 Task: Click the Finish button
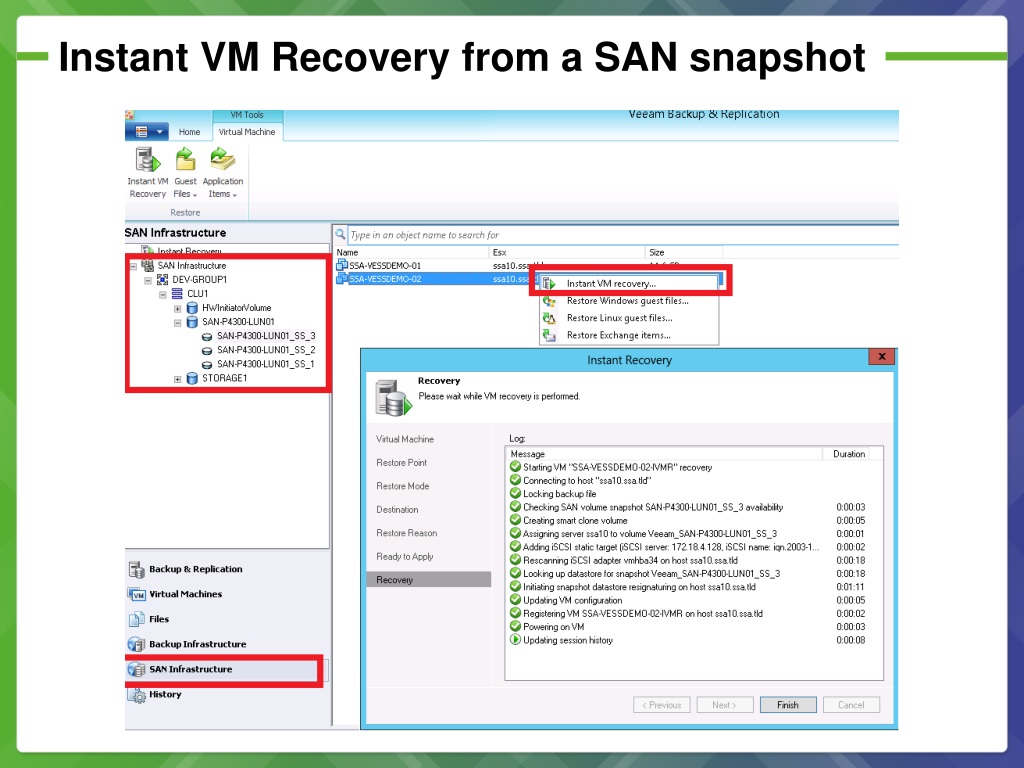tap(788, 705)
